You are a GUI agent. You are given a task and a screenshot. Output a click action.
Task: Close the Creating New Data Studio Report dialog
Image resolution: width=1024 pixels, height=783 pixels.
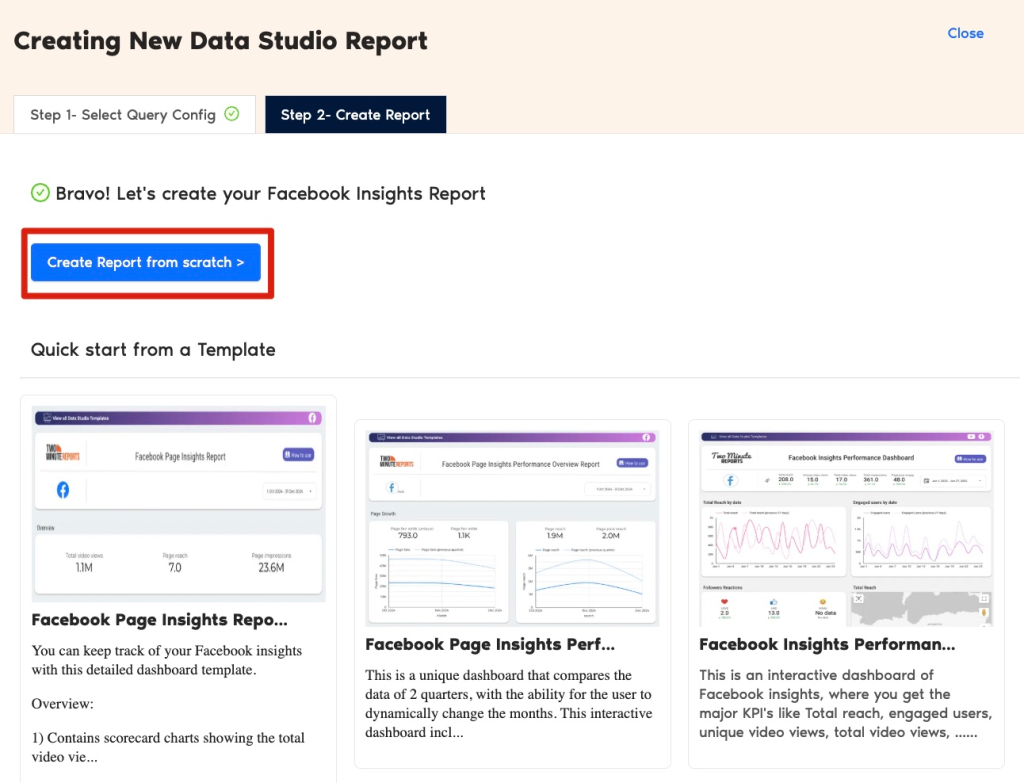tap(965, 33)
